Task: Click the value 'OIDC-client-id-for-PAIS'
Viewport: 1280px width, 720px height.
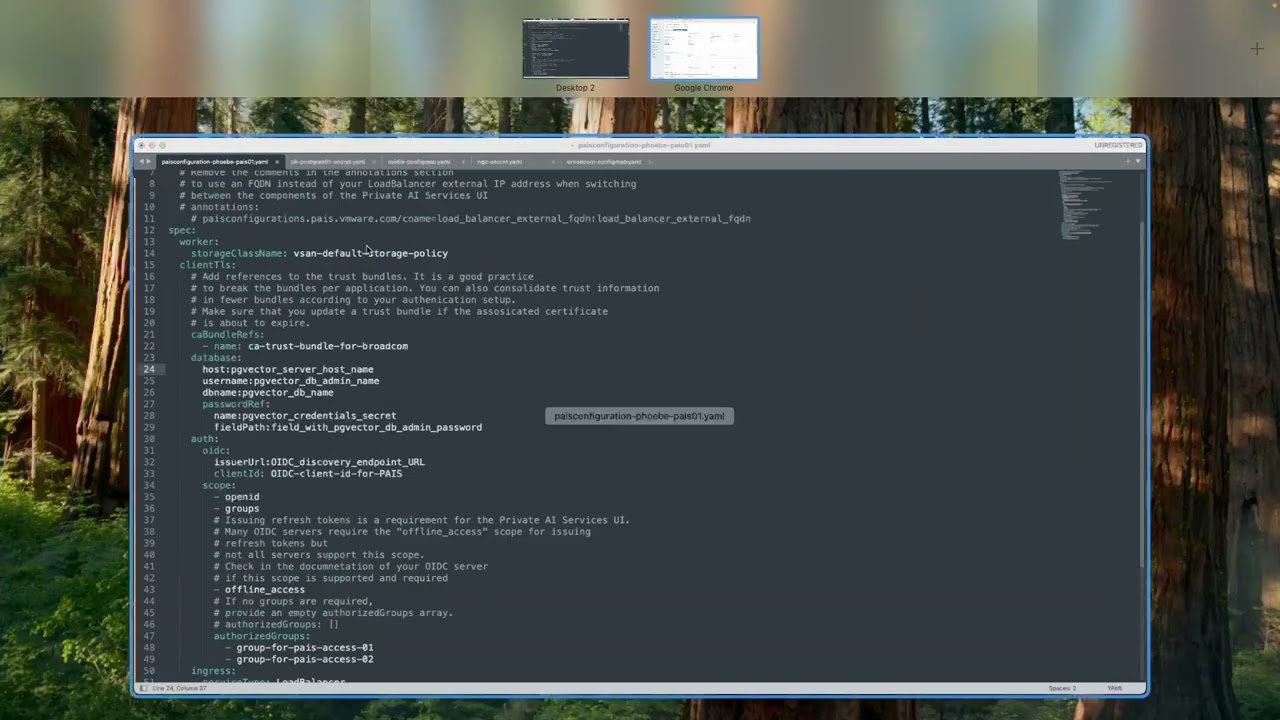Action: coord(336,474)
